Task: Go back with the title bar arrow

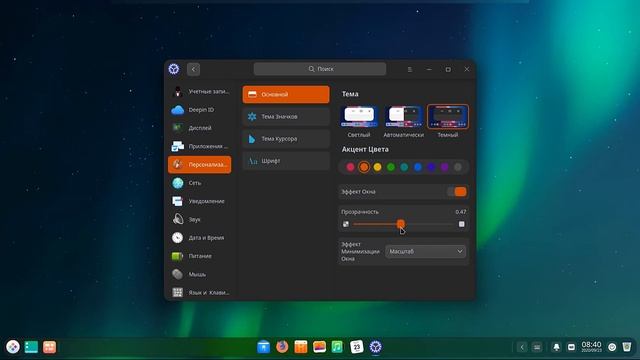Action: coord(193,69)
